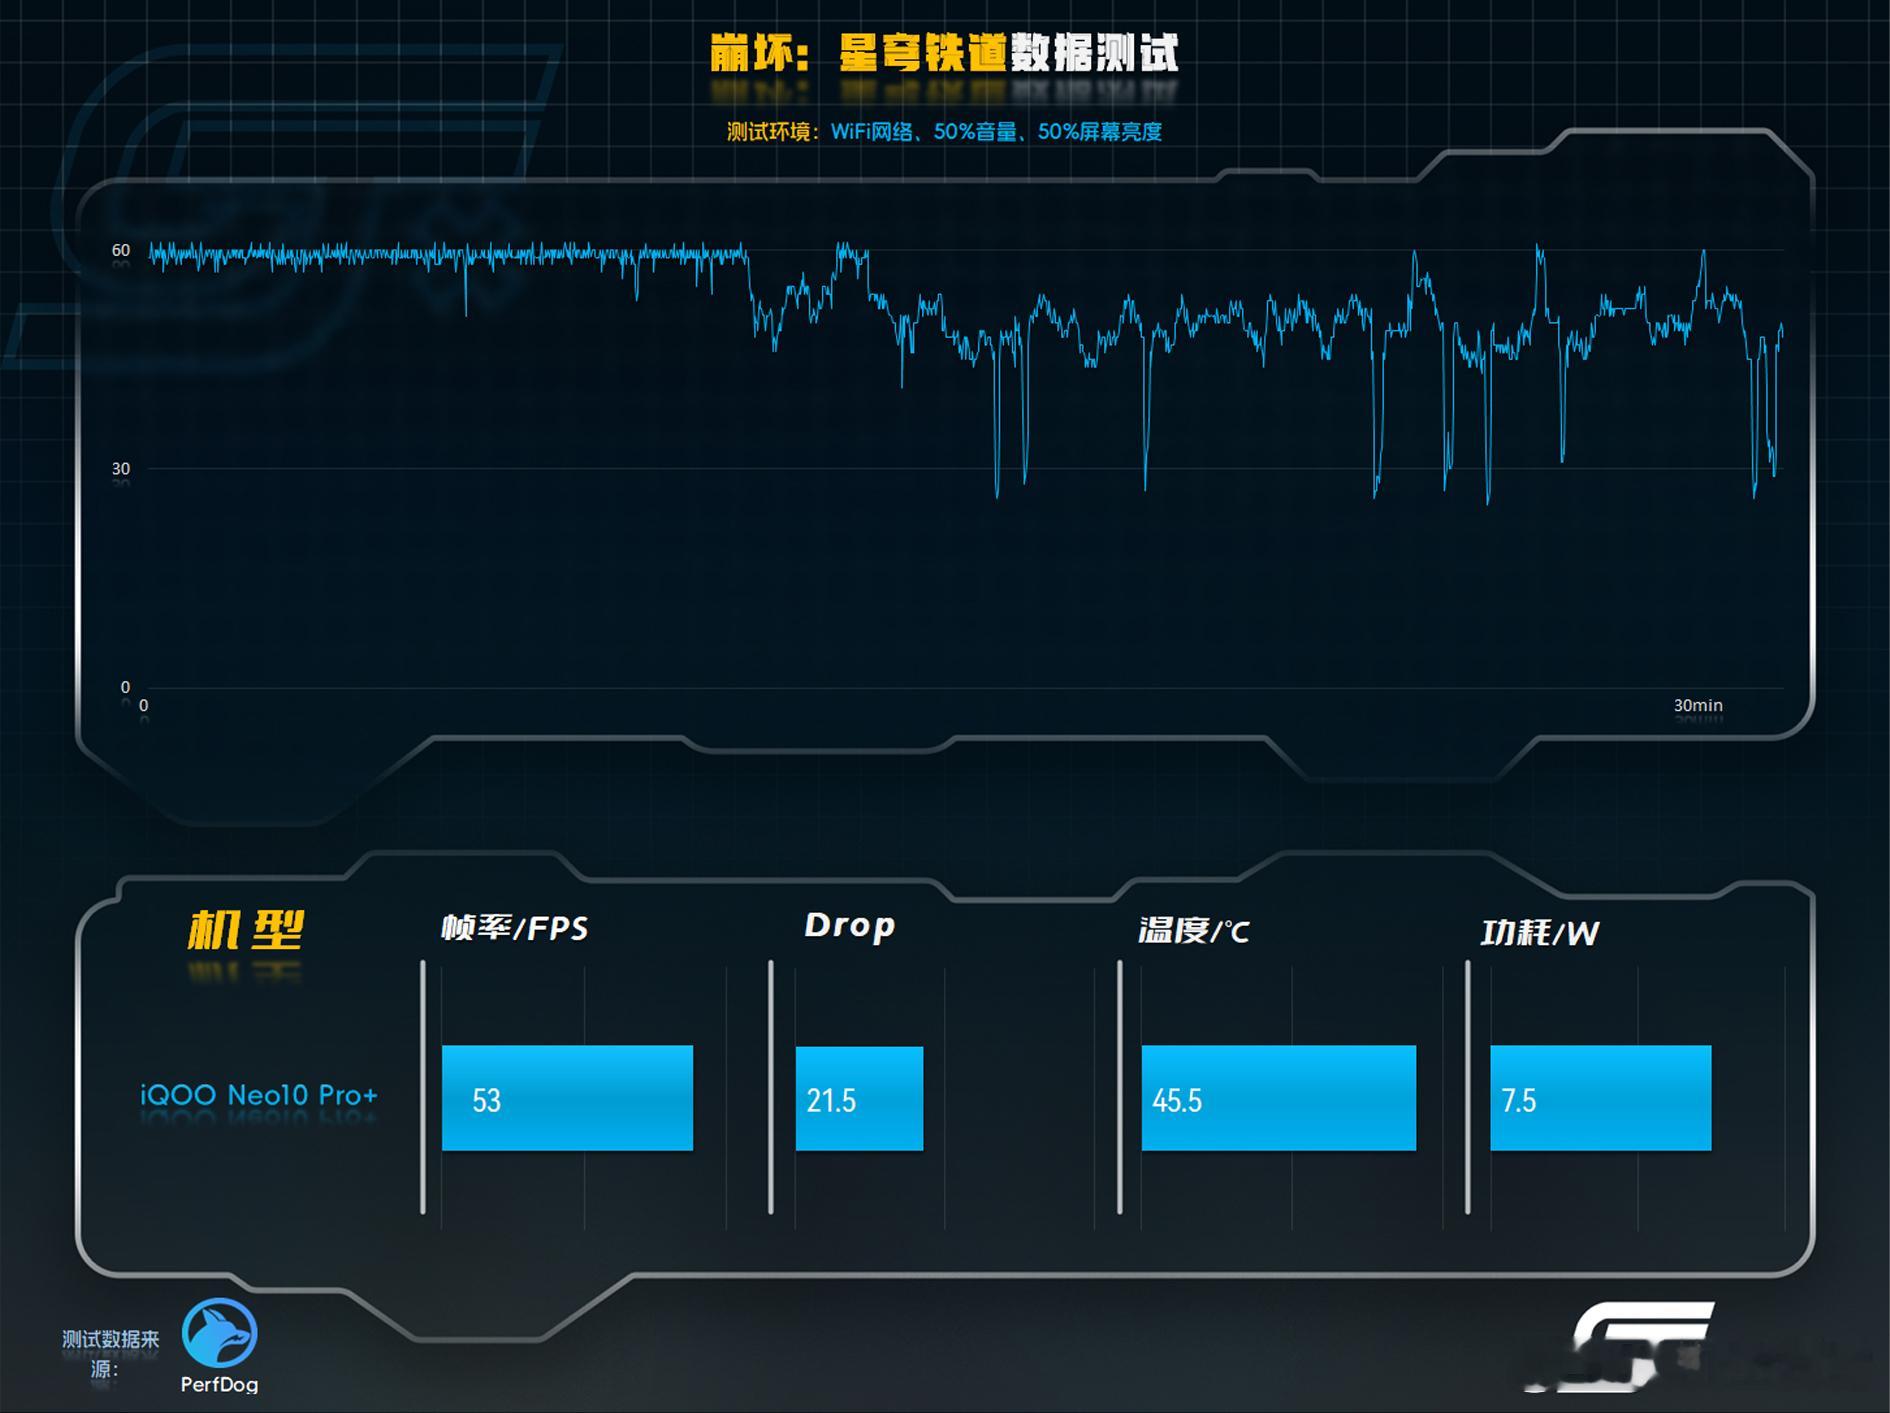
Task: Click the PerfDog text under the logo
Action: pos(219,1385)
